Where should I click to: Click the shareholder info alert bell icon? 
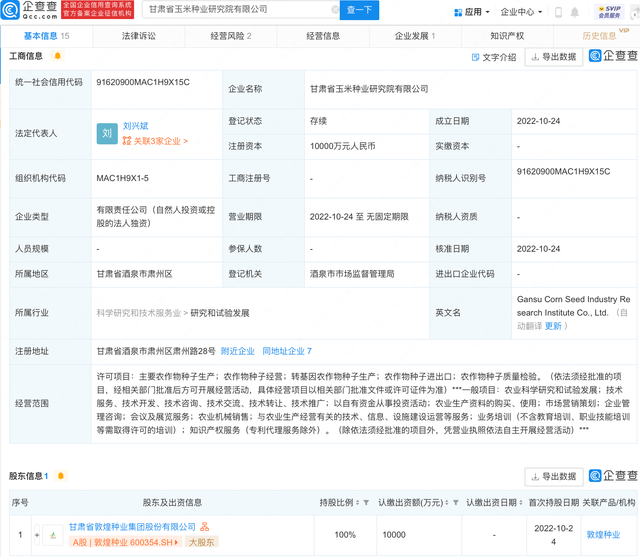pyautogui.click(x=61, y=476)
